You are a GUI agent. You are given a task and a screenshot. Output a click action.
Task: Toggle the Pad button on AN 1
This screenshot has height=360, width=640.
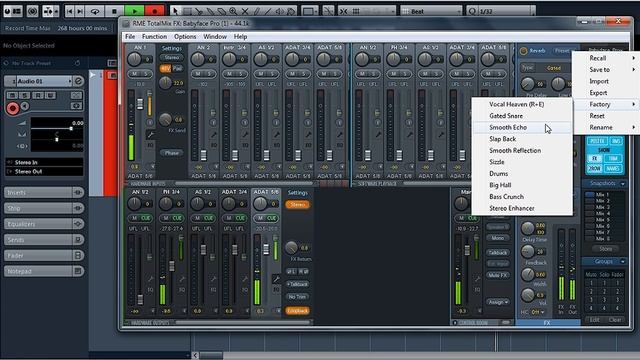pyautogui.click(x=177, y=69)
